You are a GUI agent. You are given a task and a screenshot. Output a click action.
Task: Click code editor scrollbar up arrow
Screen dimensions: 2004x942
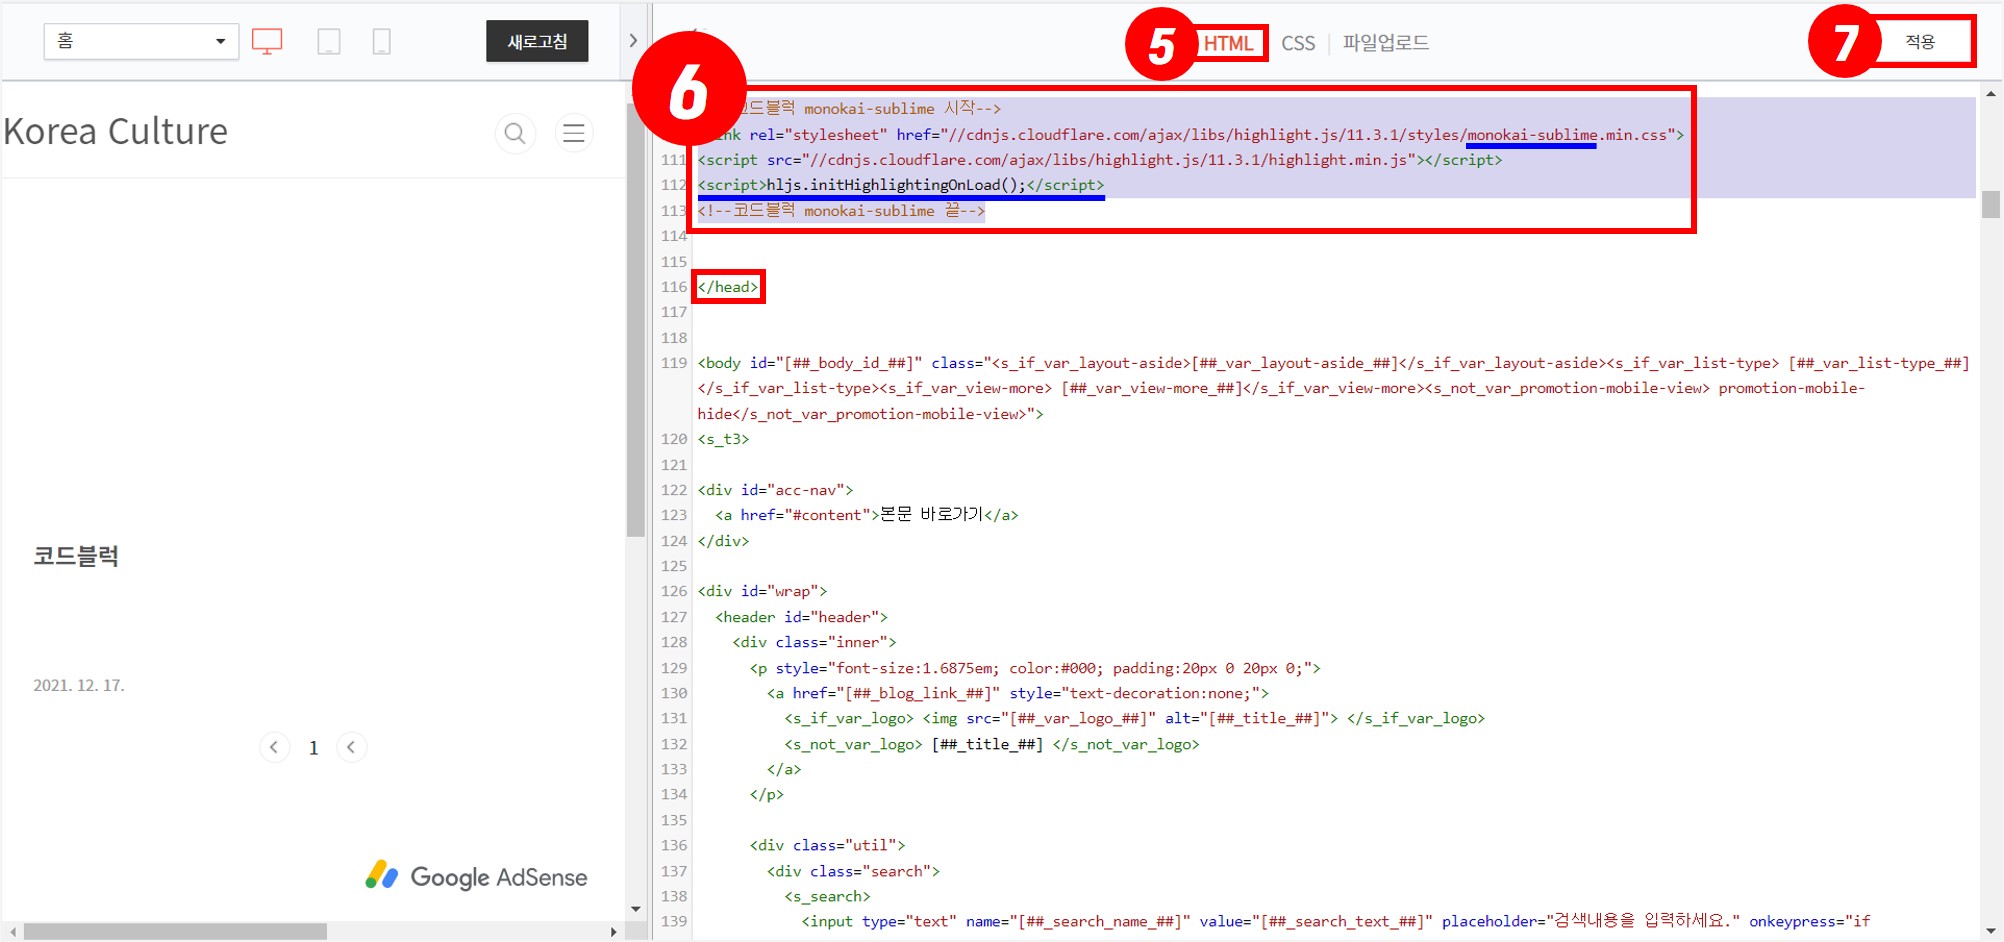click(x=1991, y=94)
